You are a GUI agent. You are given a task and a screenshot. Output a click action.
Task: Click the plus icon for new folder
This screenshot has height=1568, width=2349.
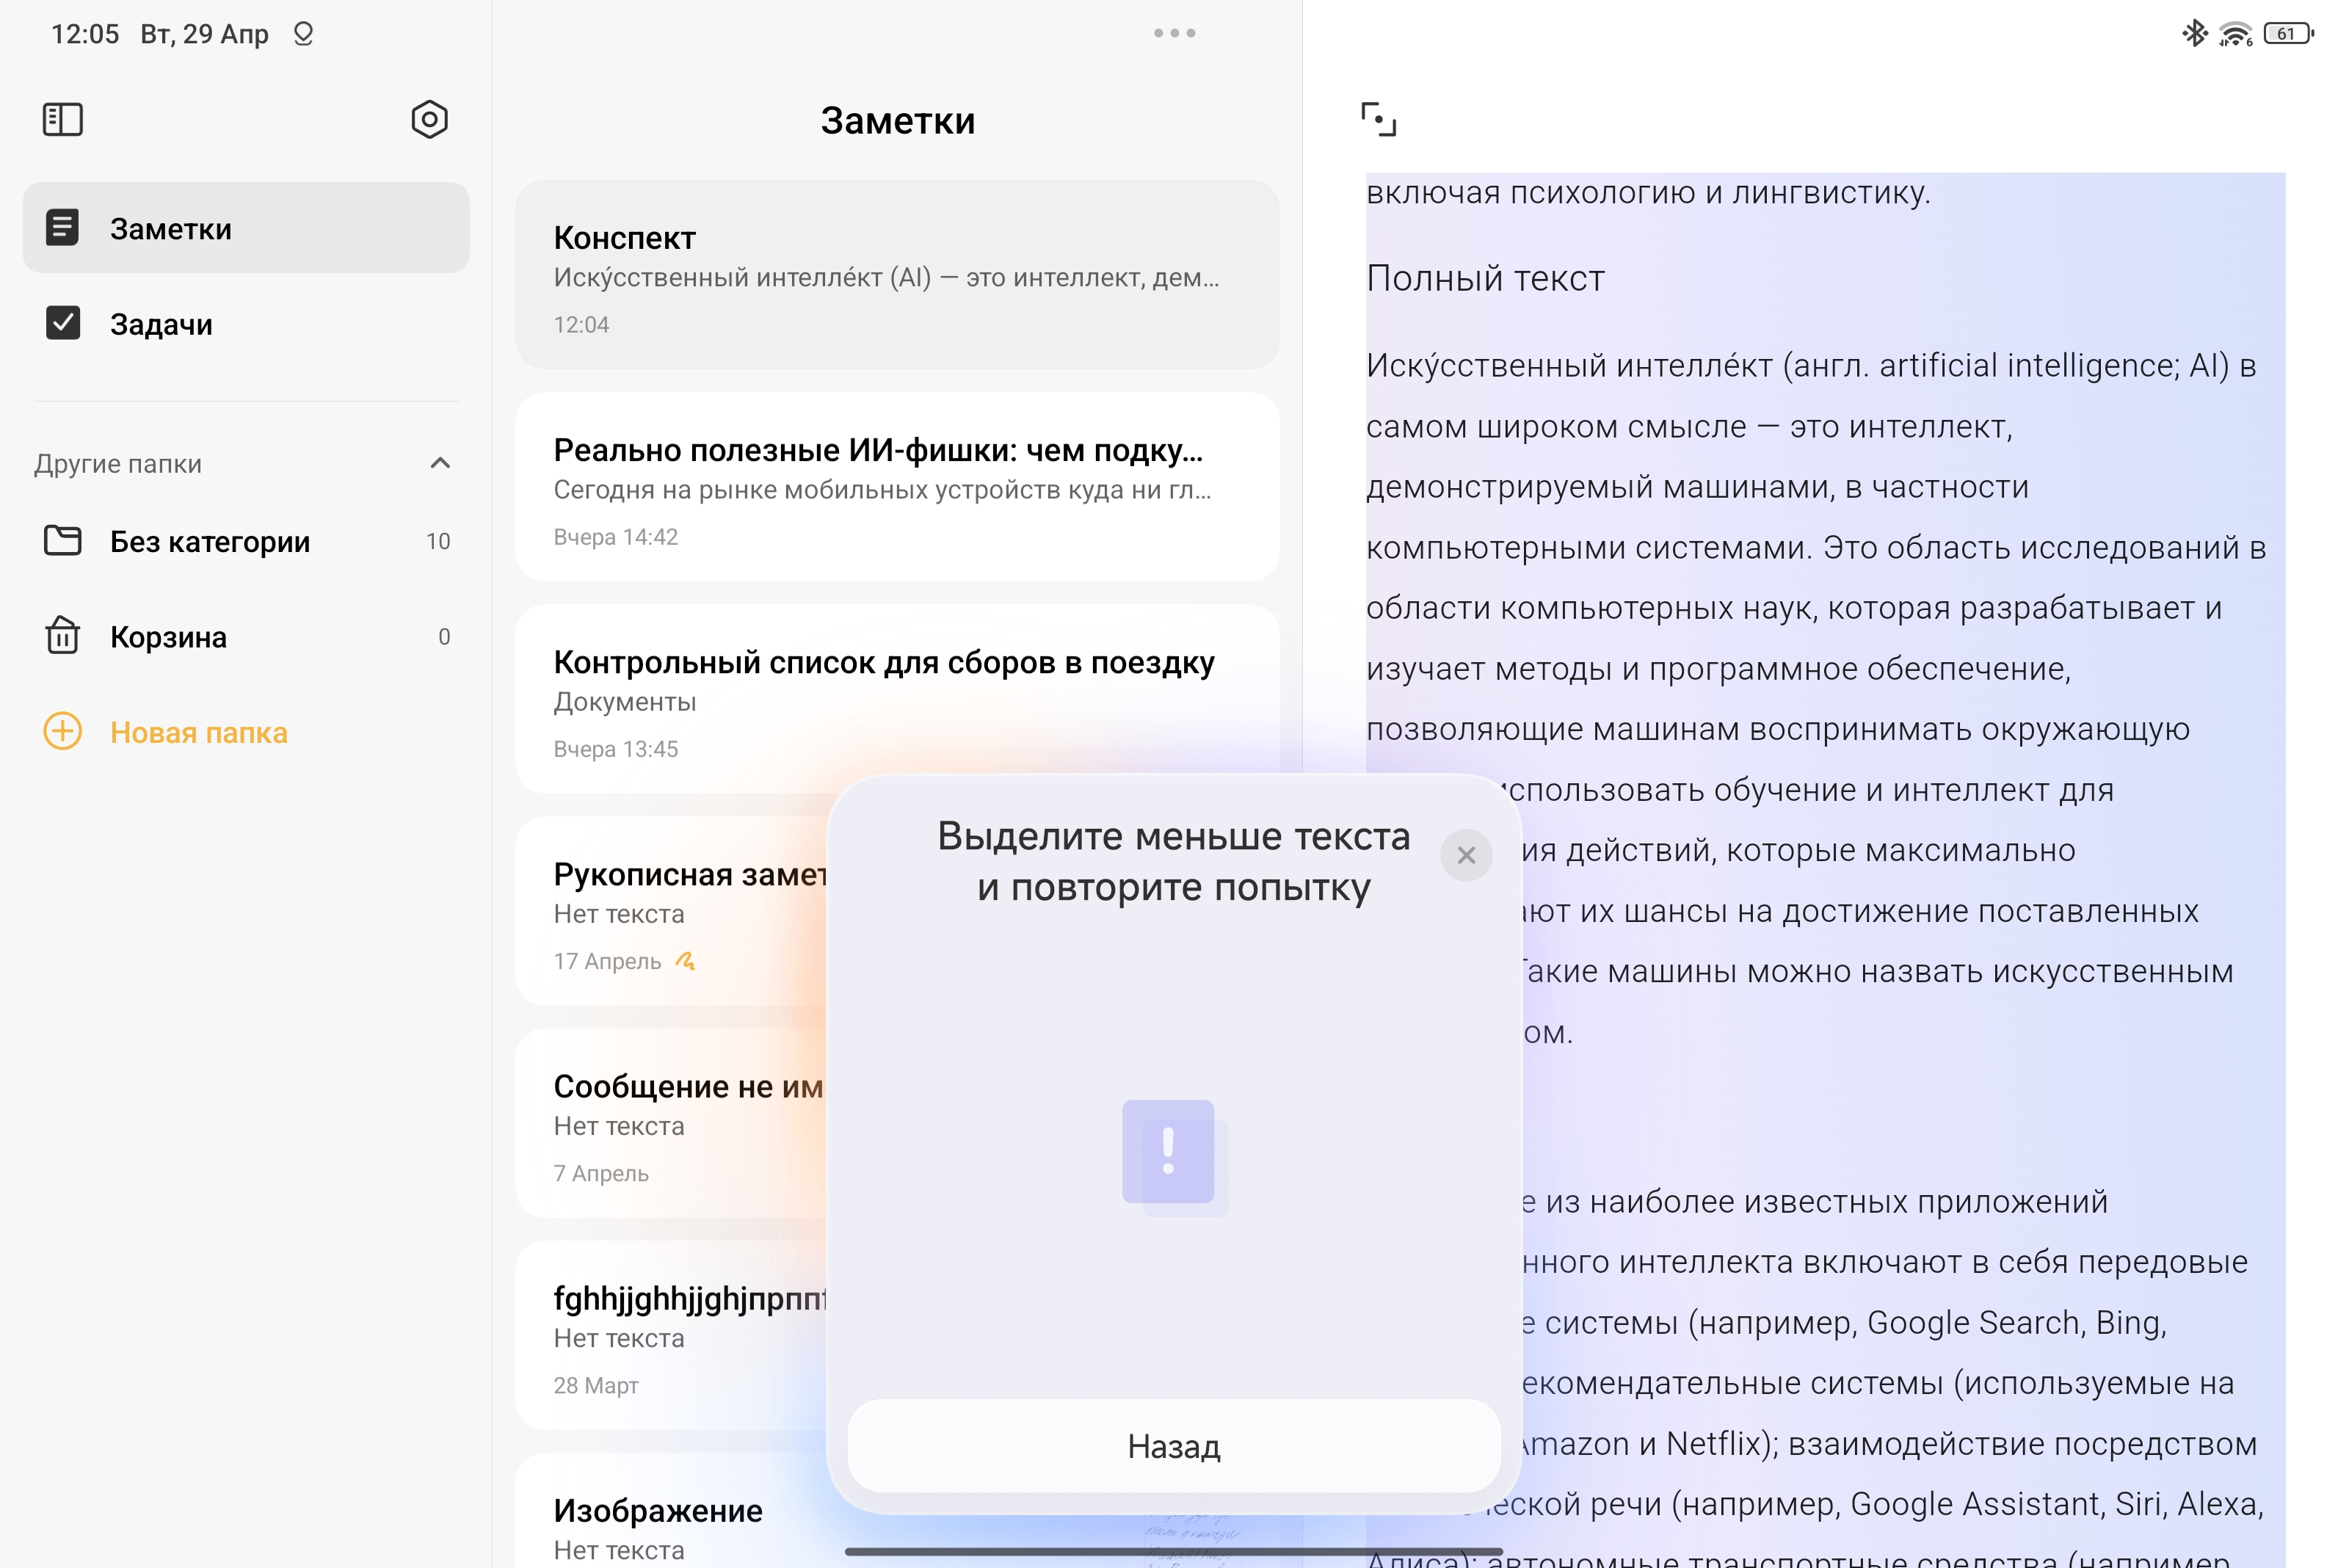click(x=62, y=731)
